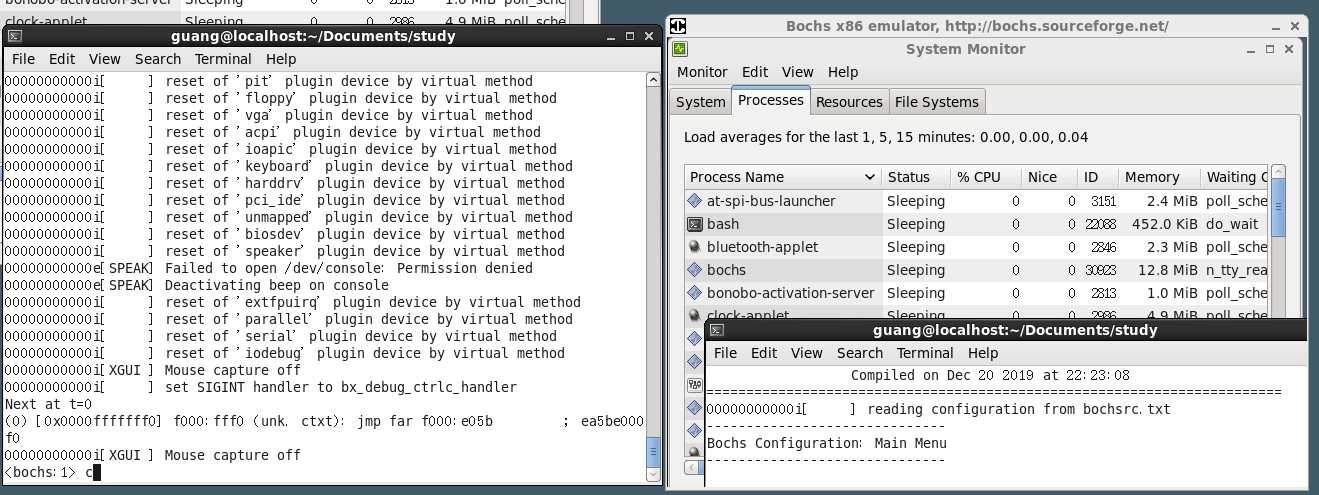Select the bonobo-activation-server process icon
This screenshot has height=495, width=1319.
695,293
